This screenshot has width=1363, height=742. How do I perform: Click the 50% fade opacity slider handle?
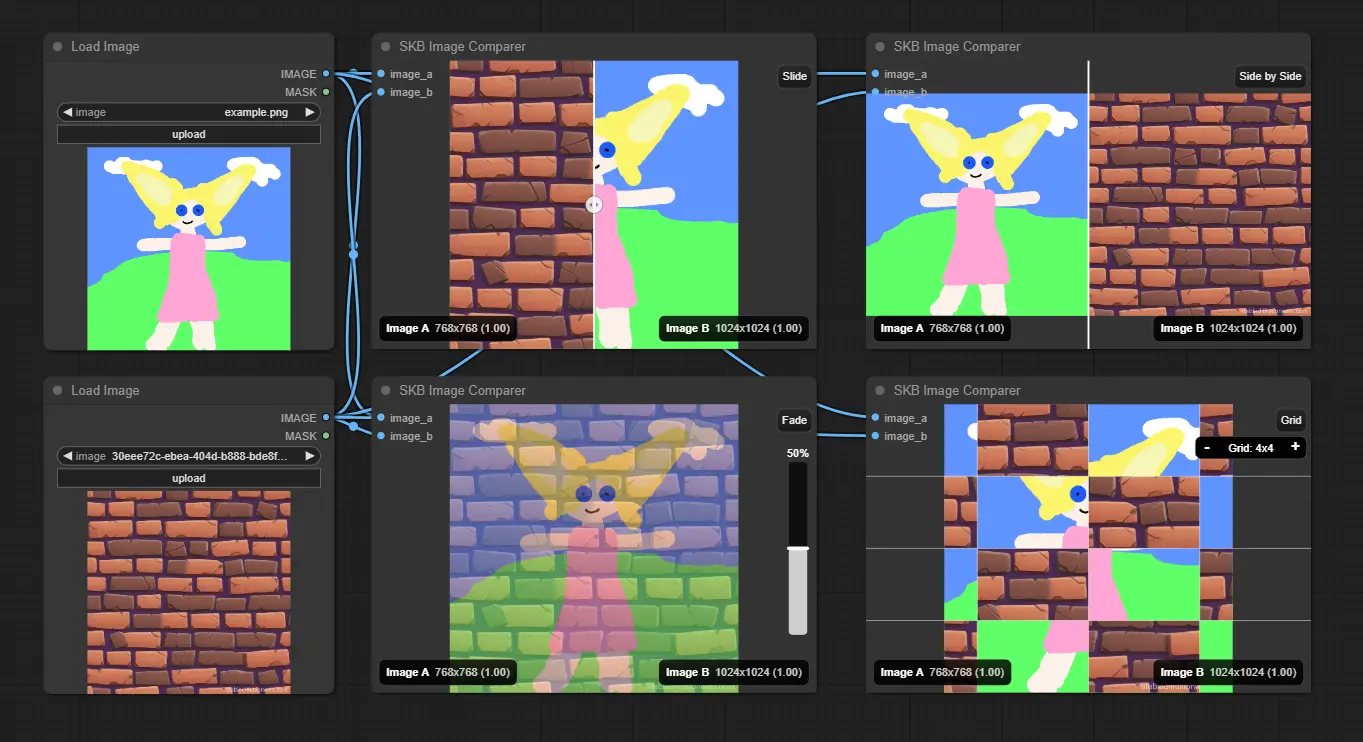coord(797,548)
